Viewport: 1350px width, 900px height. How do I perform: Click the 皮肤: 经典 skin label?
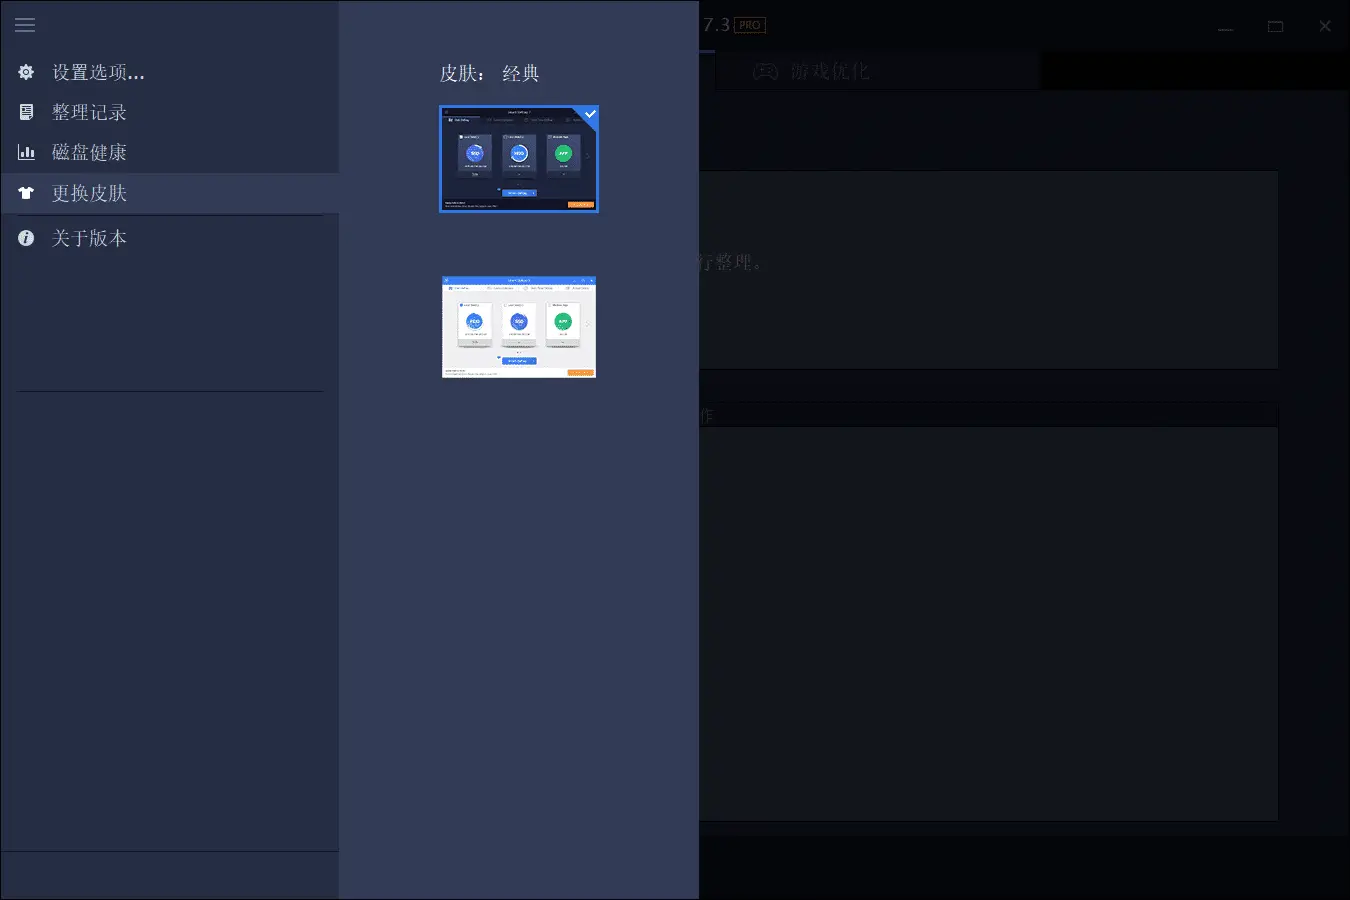pyautogui.click(x=490, y=73)
